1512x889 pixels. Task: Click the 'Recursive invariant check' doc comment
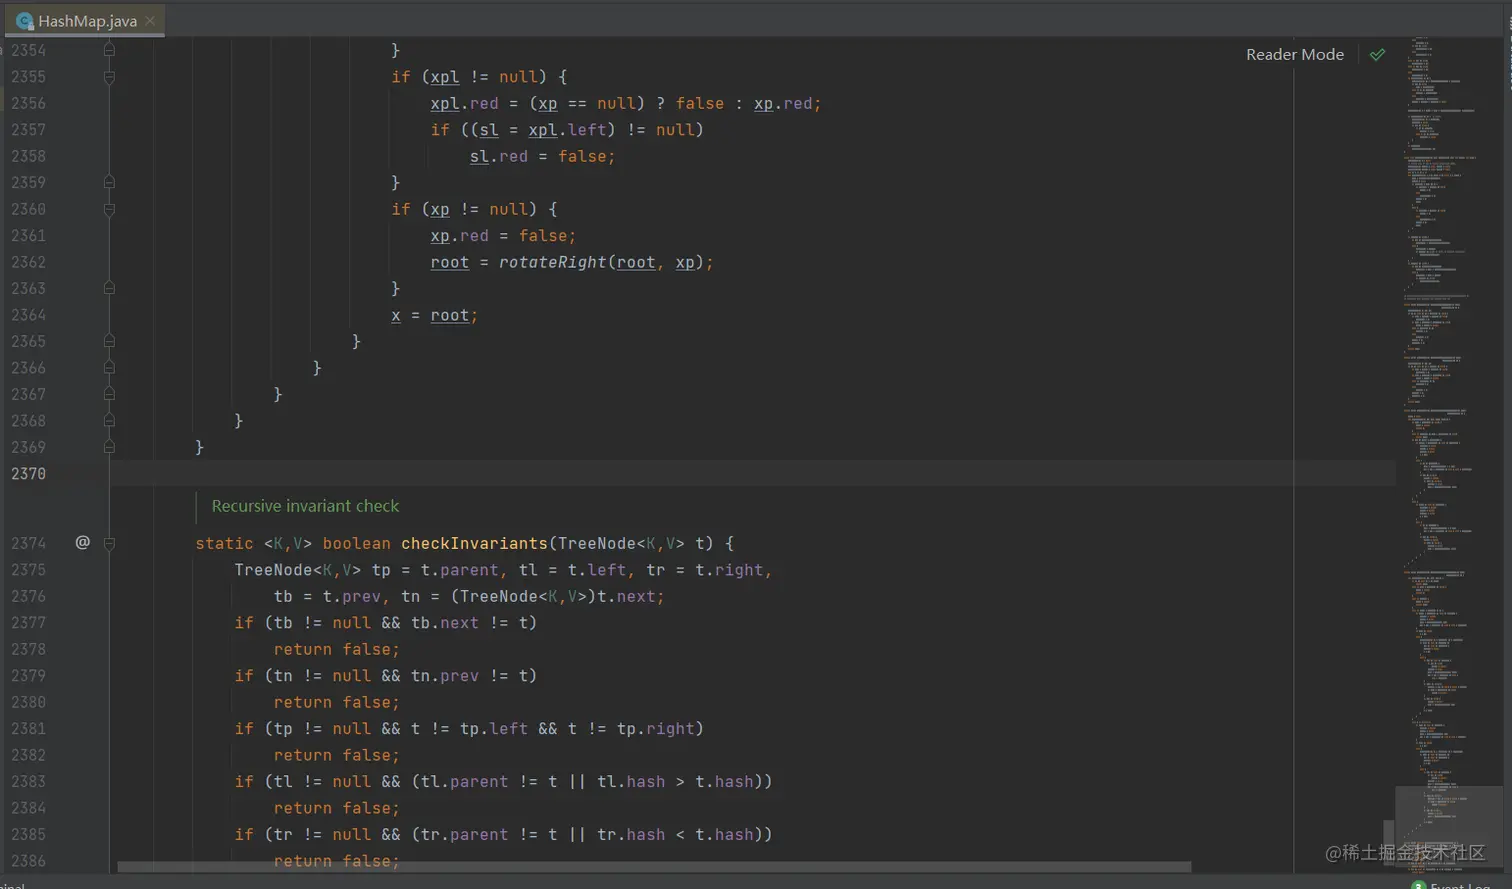[305, 506]
